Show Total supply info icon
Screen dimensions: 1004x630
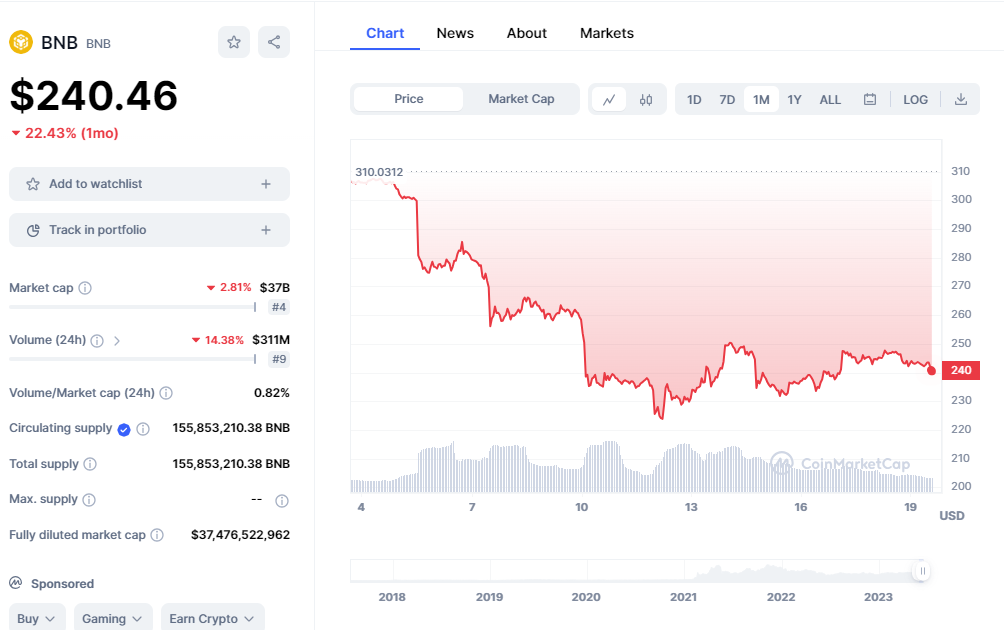click(90, 464)
